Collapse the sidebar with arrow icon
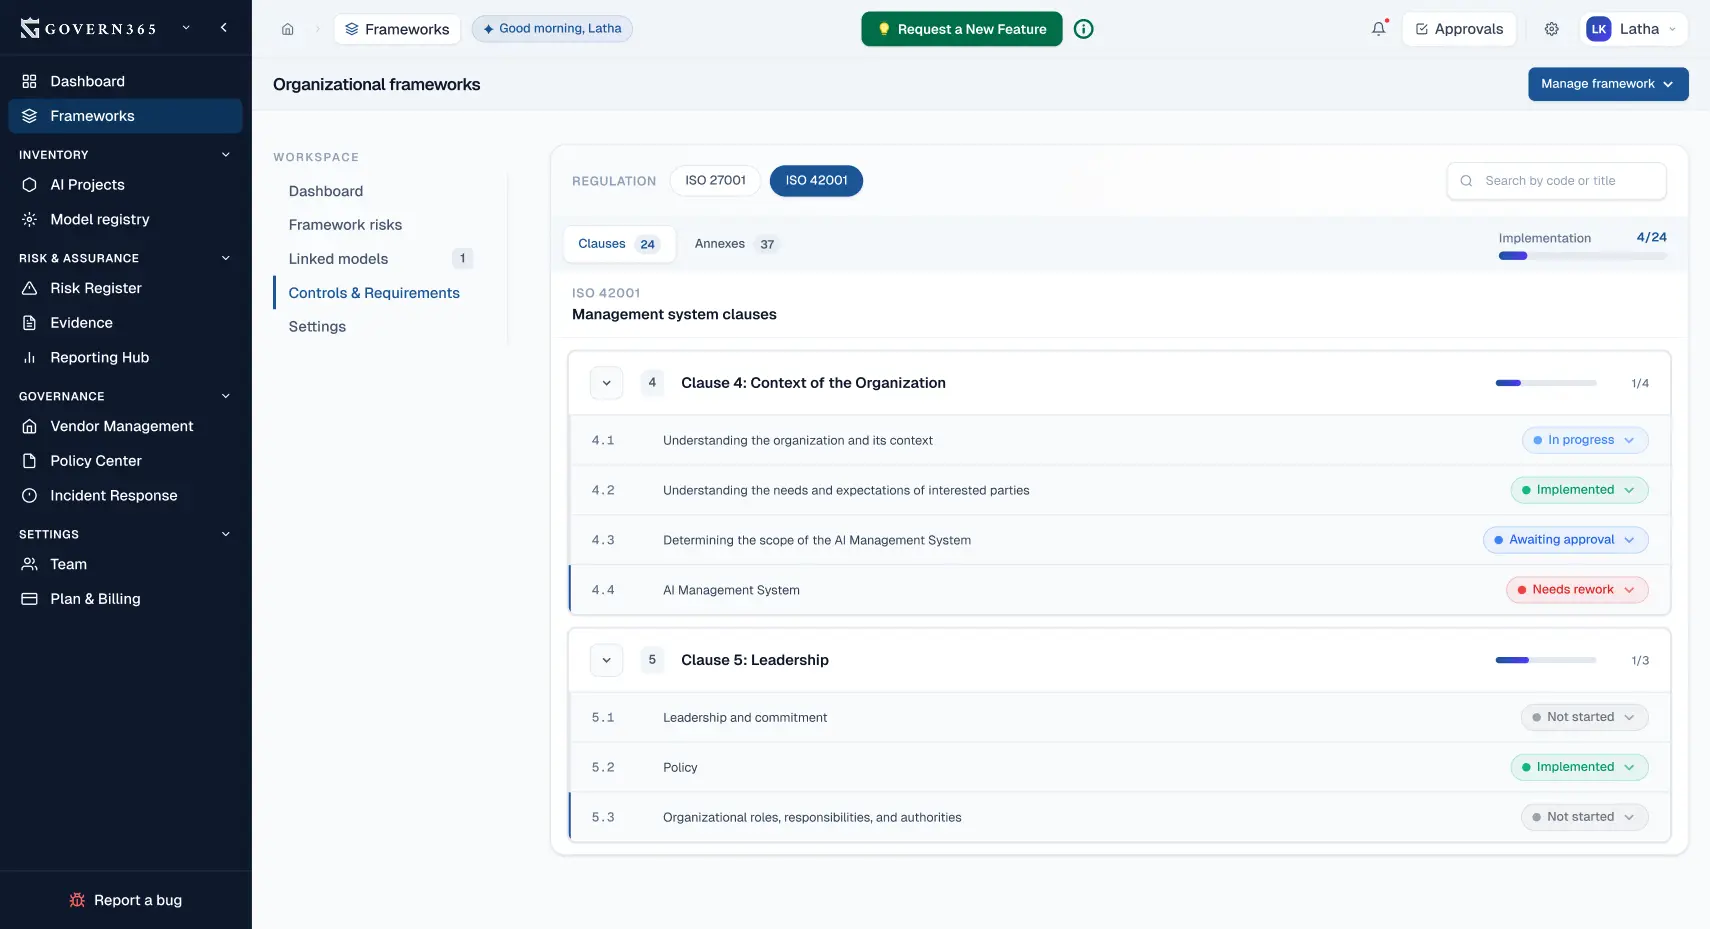This screenshot has height=929, width=1711. click(x=224, y=28)
